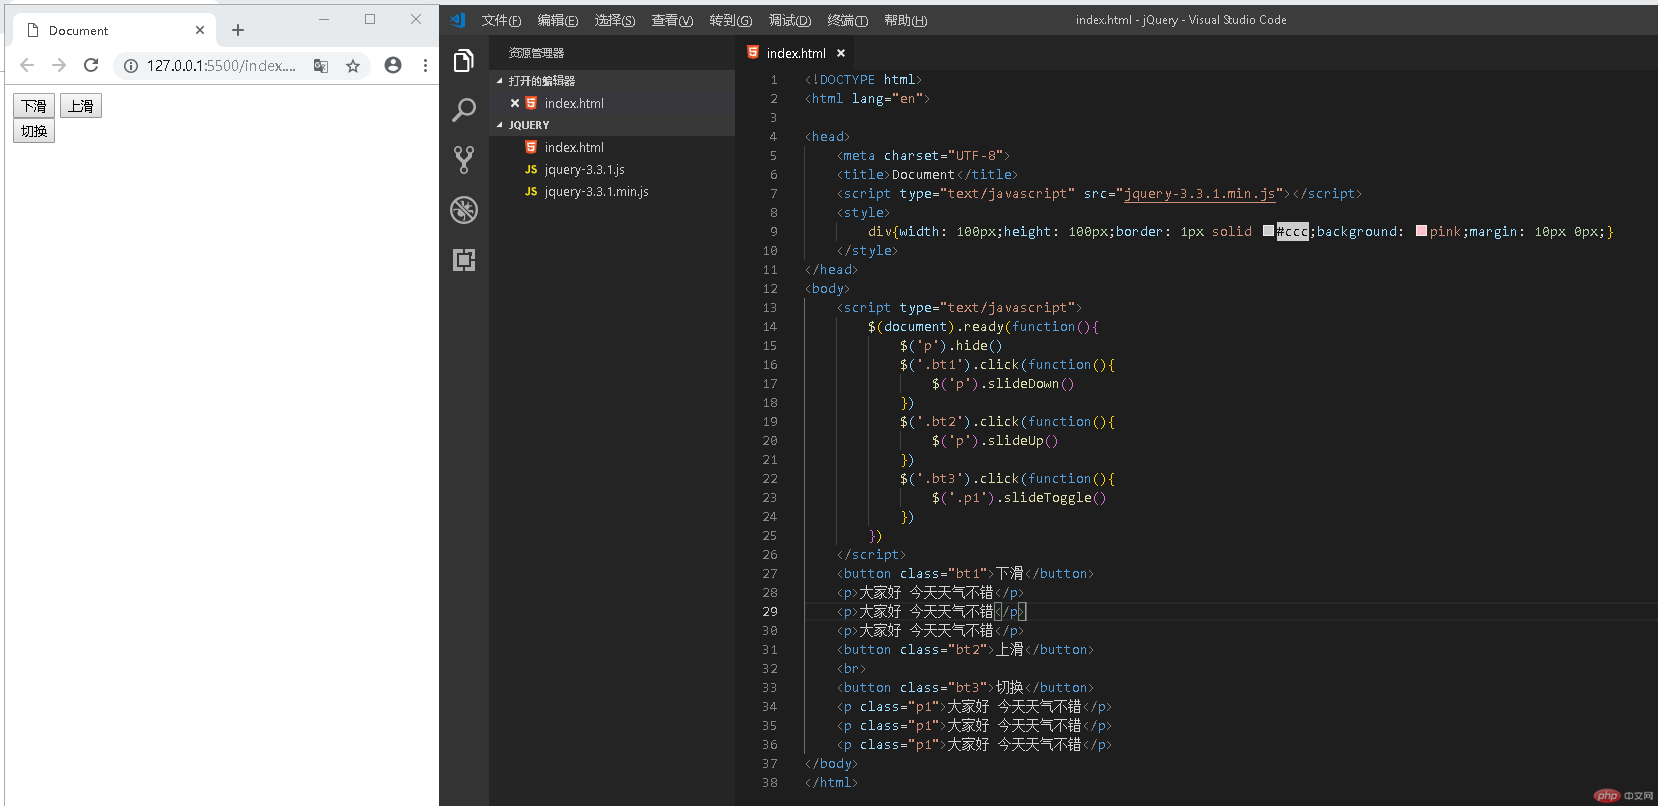This screenshot has height=806, width=1658.
Task: Click JS icon of jquery-3.3.1.js
Action: (x=531, y=170)
